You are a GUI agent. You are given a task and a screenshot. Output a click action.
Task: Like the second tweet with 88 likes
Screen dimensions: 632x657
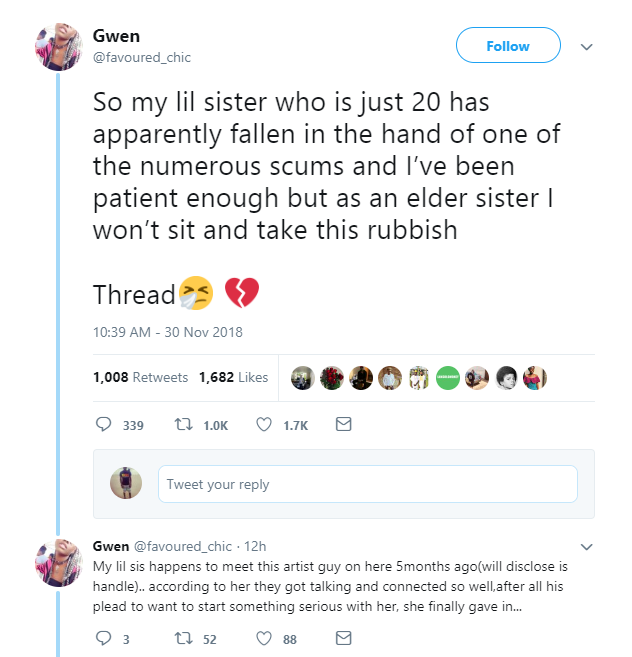tap(265, 637)
